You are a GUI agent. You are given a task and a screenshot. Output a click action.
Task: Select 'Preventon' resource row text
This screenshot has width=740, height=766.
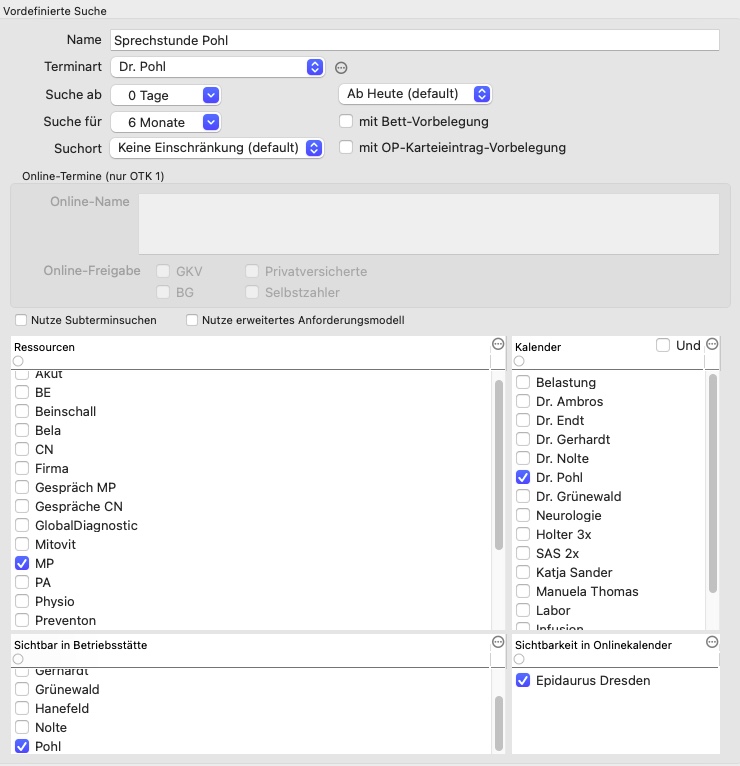point(65,620)
